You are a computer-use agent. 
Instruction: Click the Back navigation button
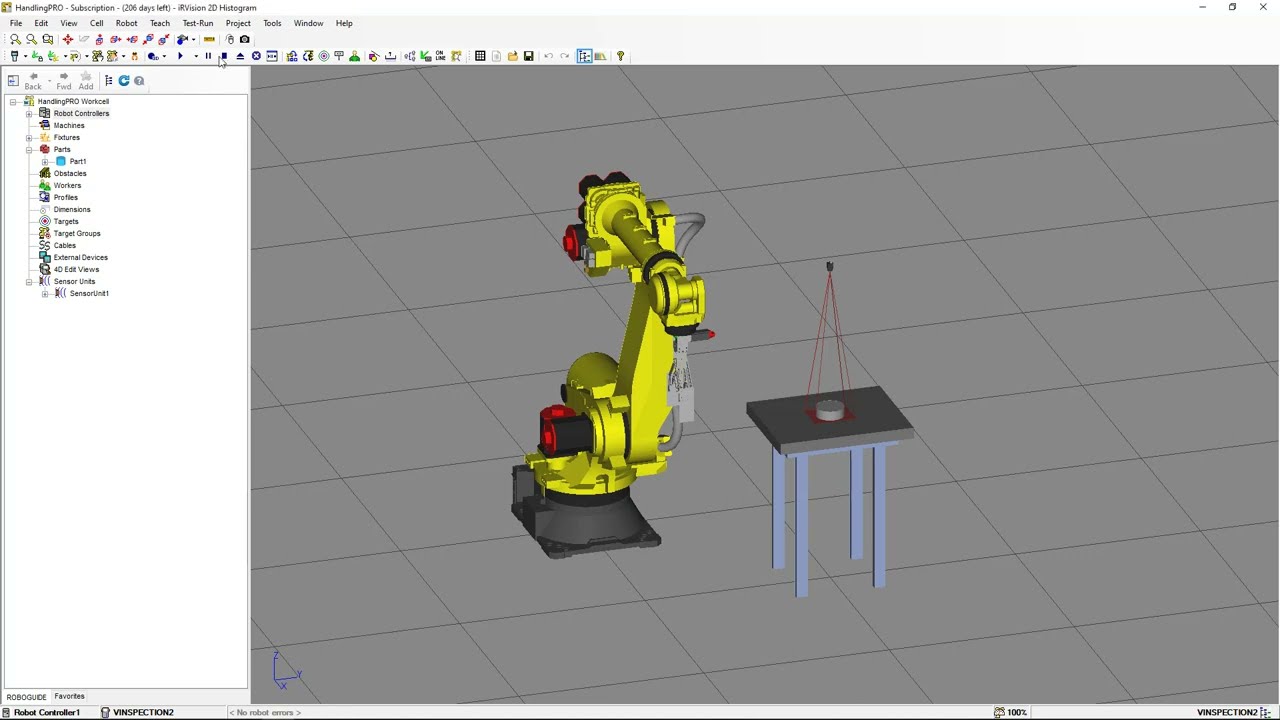point(33,81)
